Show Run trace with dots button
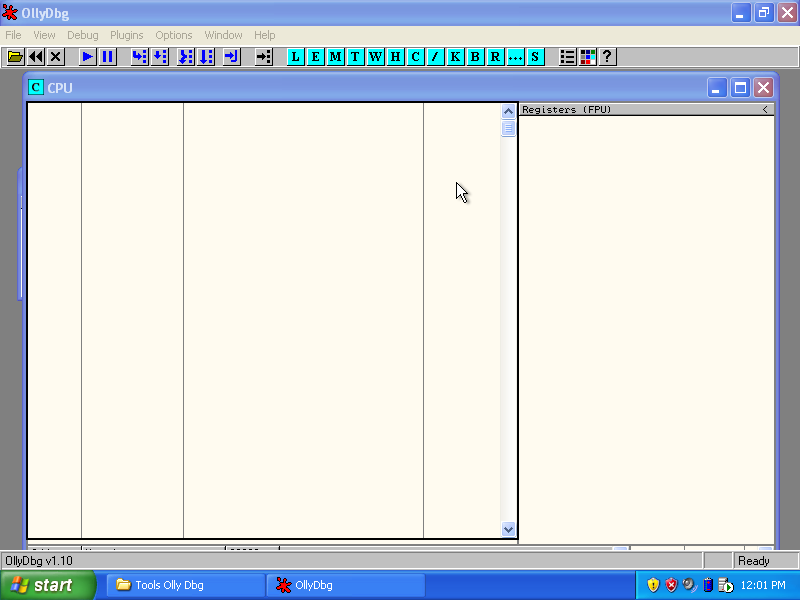The width and height of the screenshot is (800, 600). point(515,57)
